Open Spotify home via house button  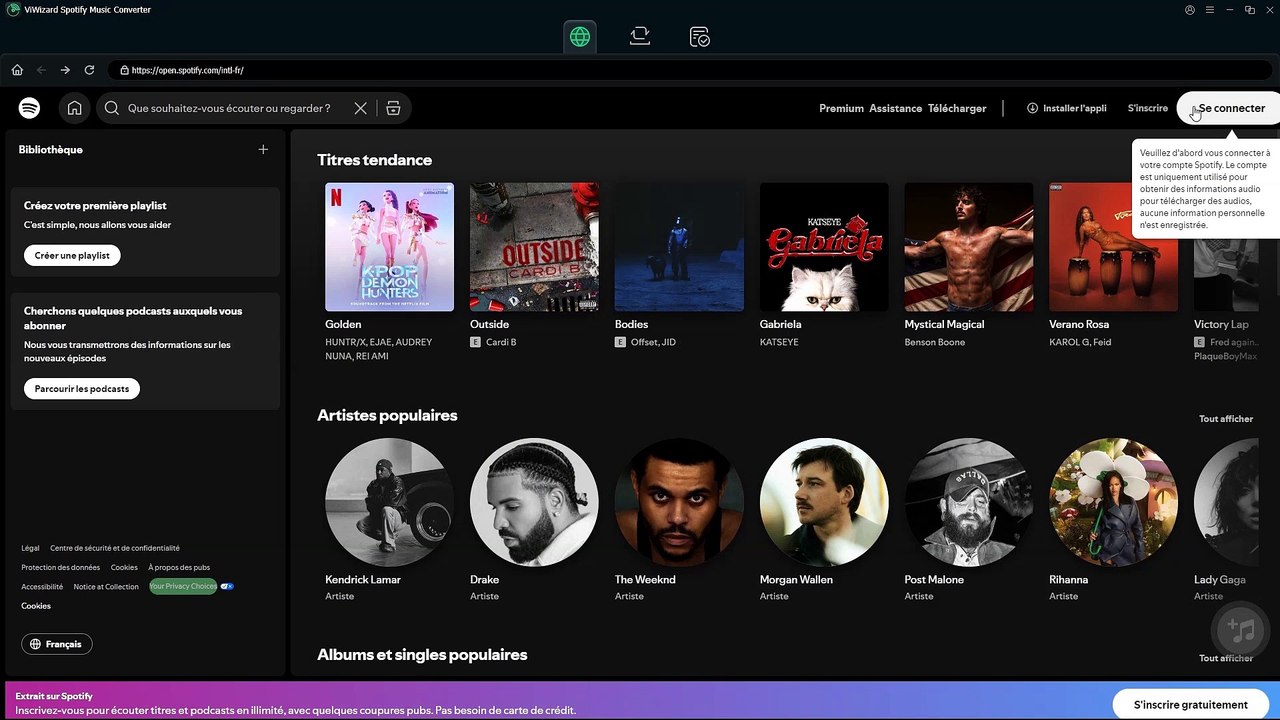click(74, 108)
